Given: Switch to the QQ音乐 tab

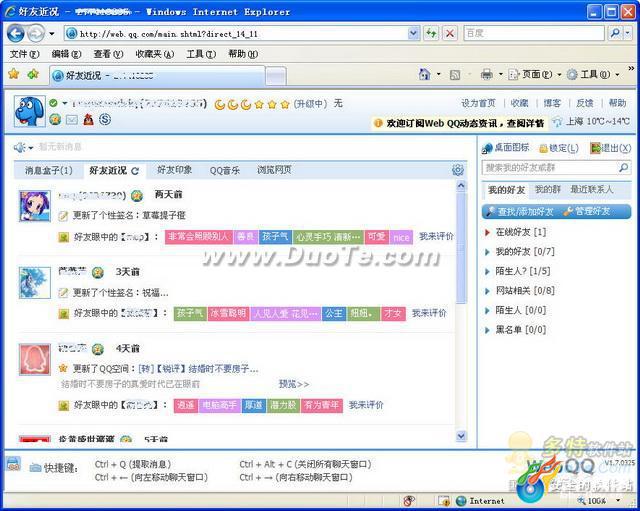Looking at the screenshot, I should pyautogui.click(x=224, y=170).
